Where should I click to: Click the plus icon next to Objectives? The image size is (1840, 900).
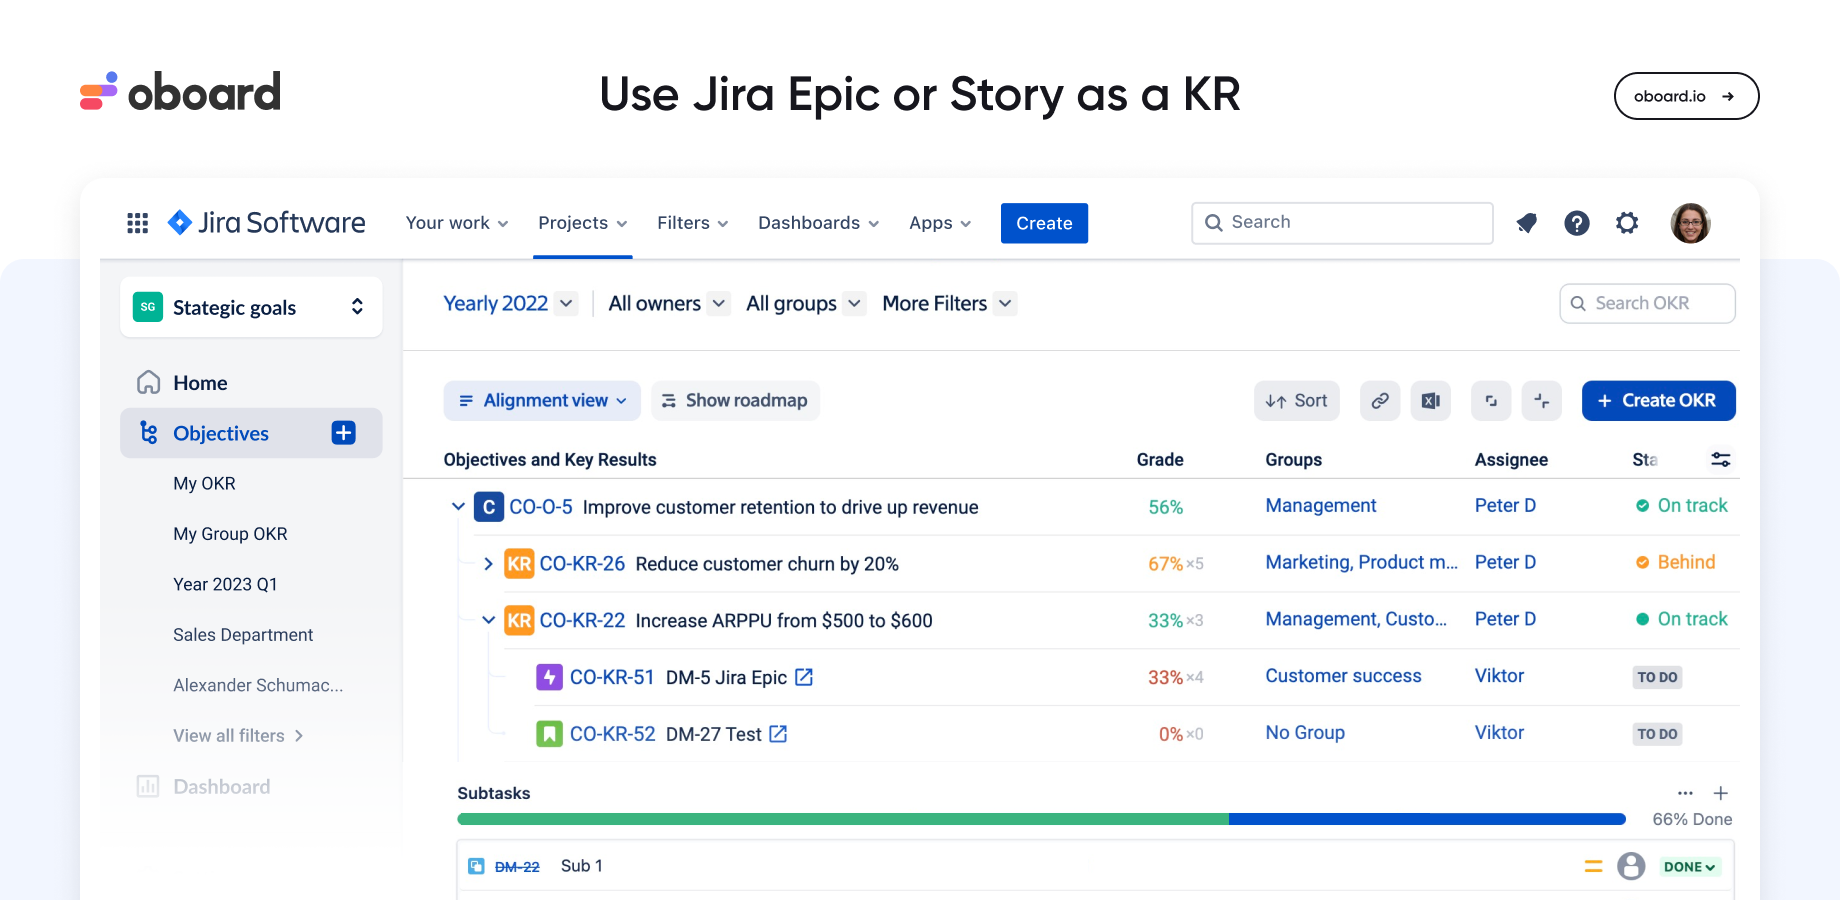(343, 432)
